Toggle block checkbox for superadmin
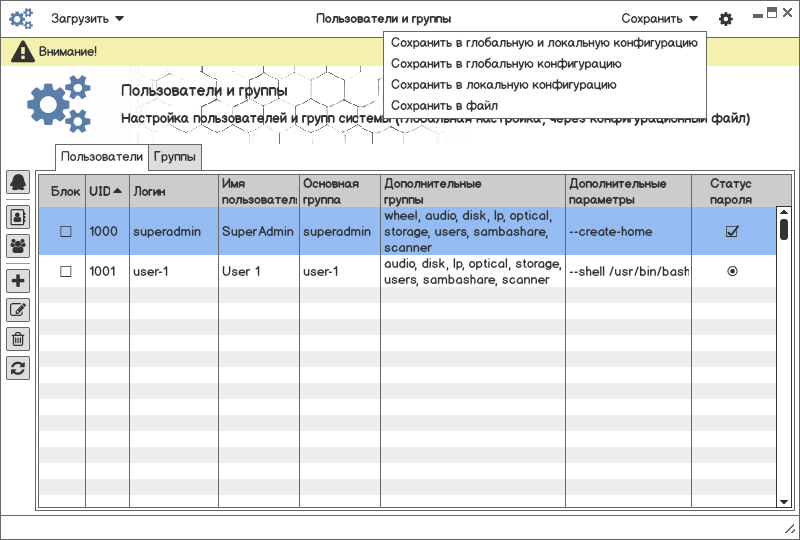800x540 pixels. pos(66,231)
